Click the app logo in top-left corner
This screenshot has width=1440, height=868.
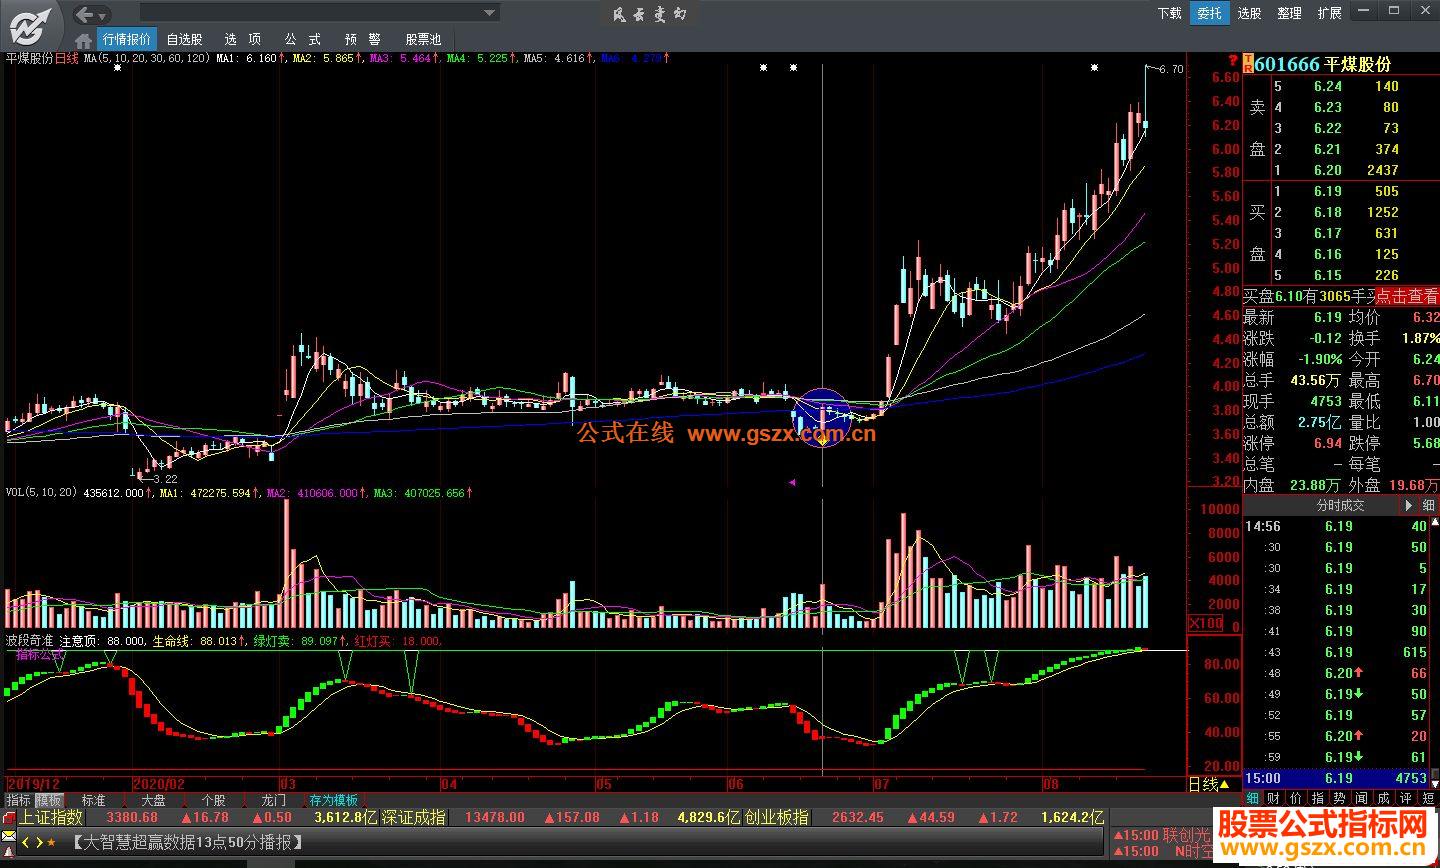[x=30, y=24]
